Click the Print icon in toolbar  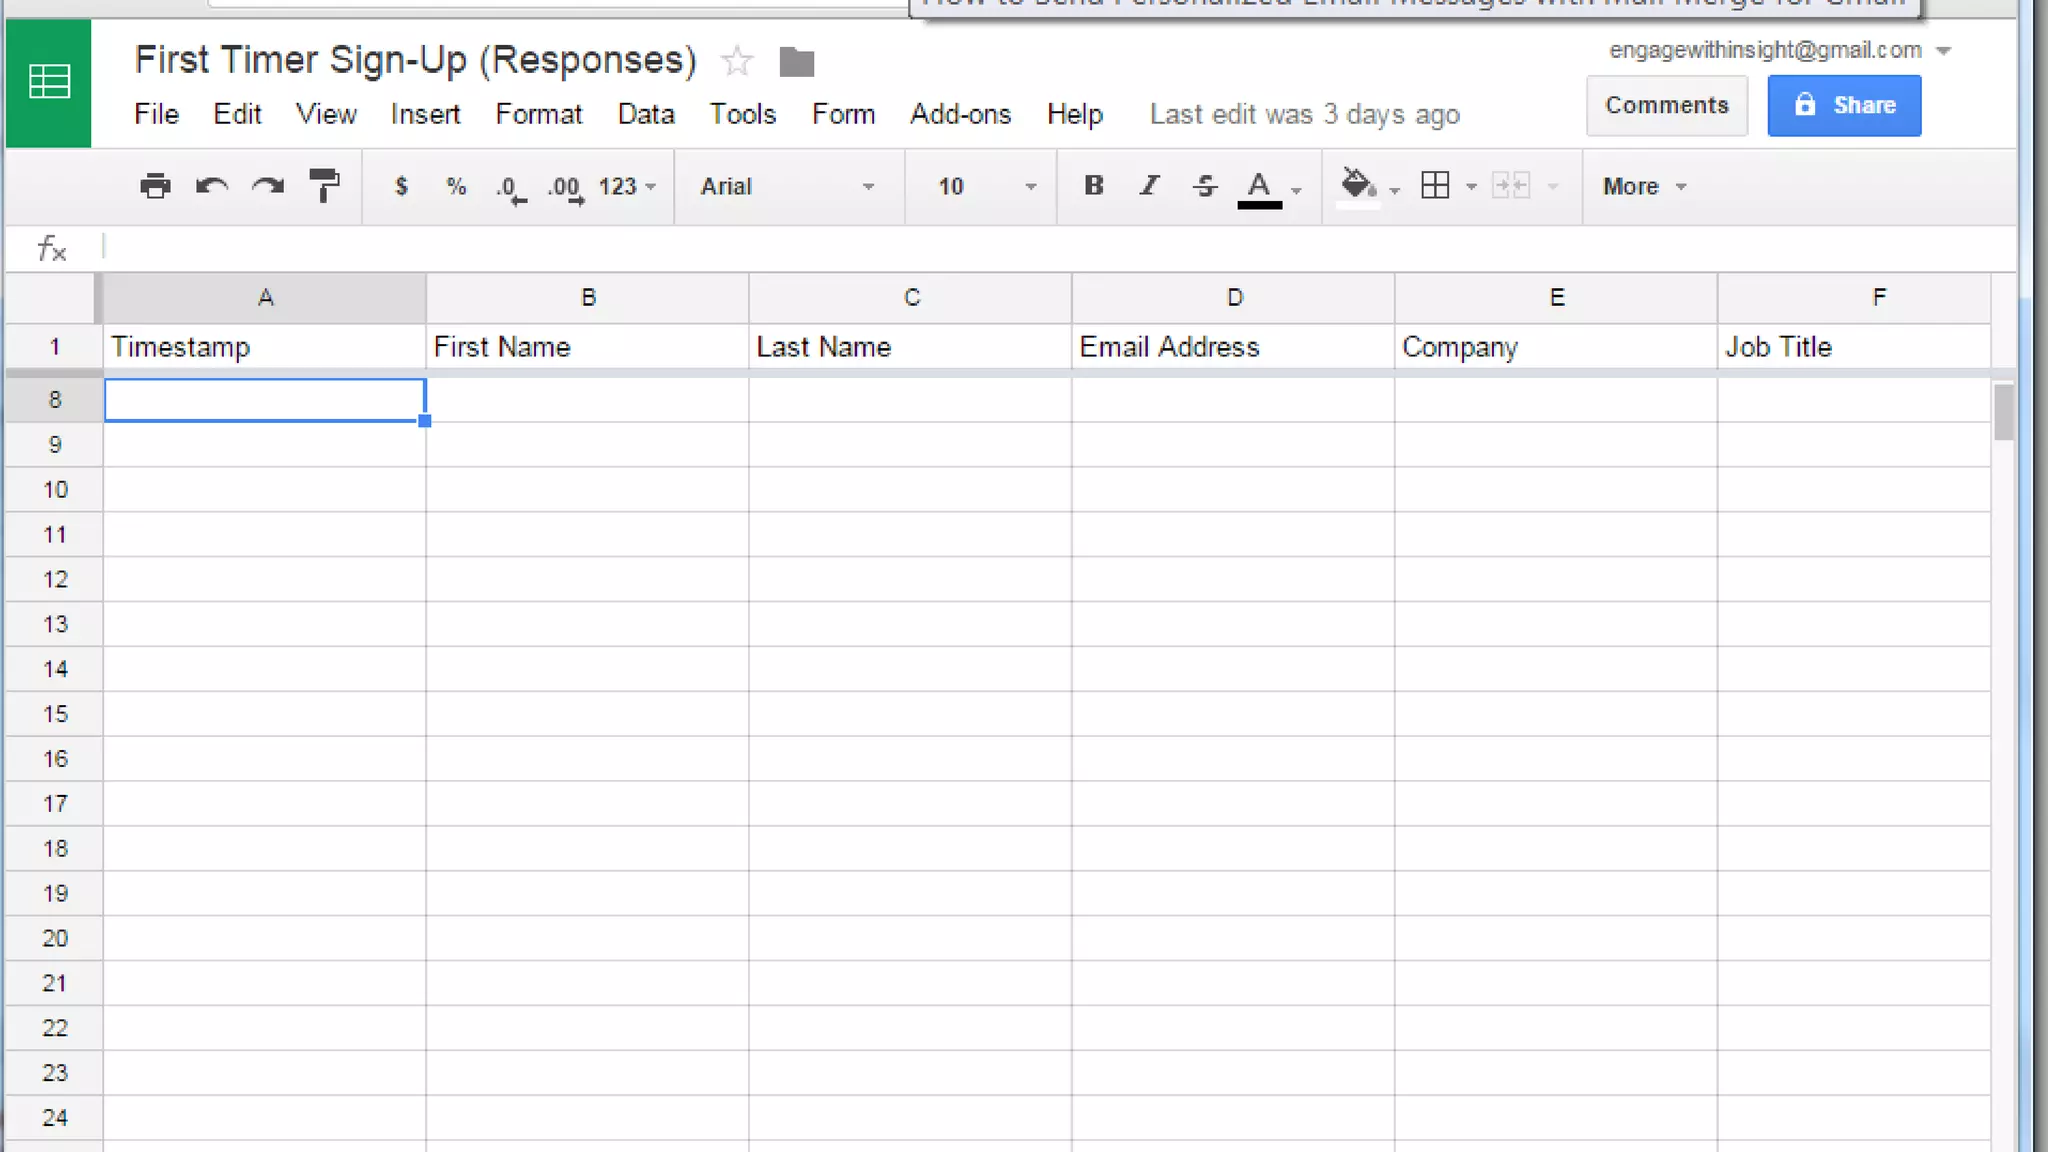click(155, 186)
